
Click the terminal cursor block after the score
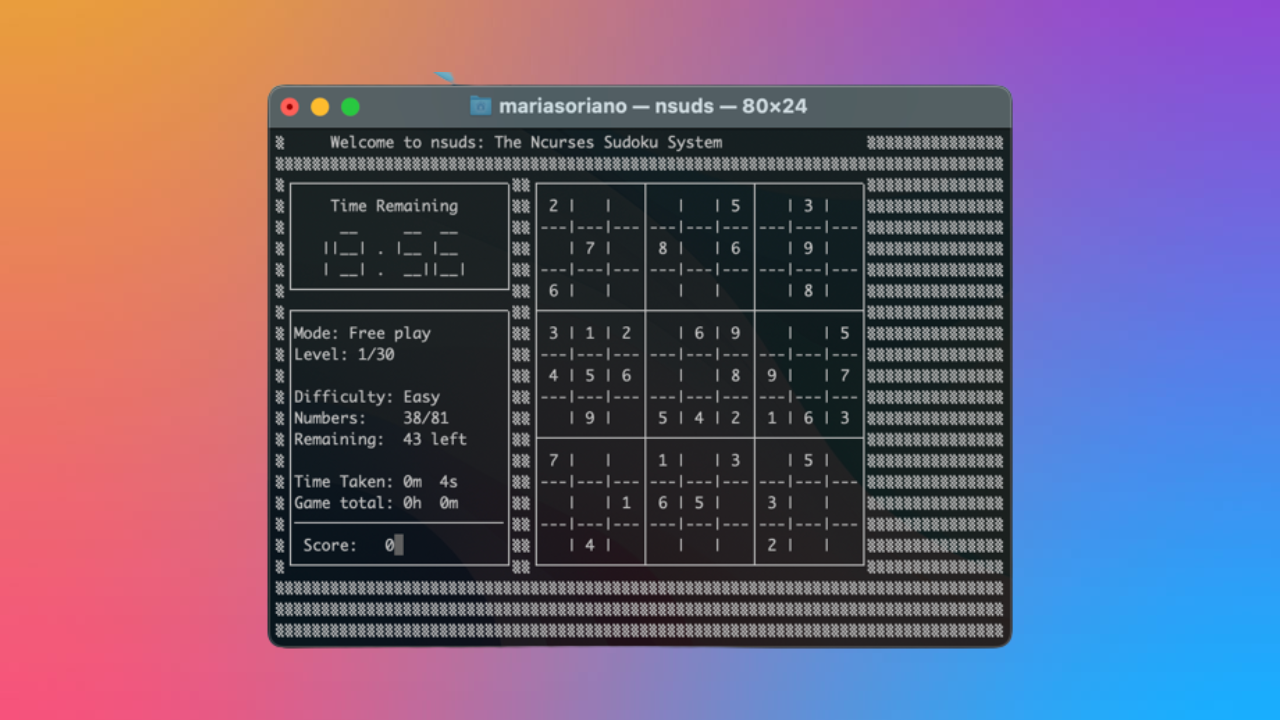click(x=399, y=545)
